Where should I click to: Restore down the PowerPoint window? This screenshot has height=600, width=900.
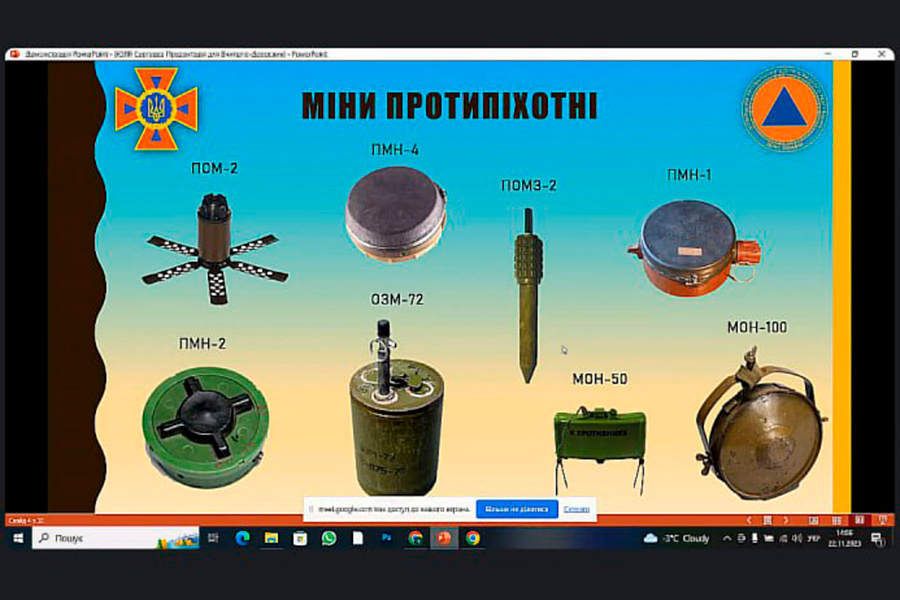coord(855,54)
